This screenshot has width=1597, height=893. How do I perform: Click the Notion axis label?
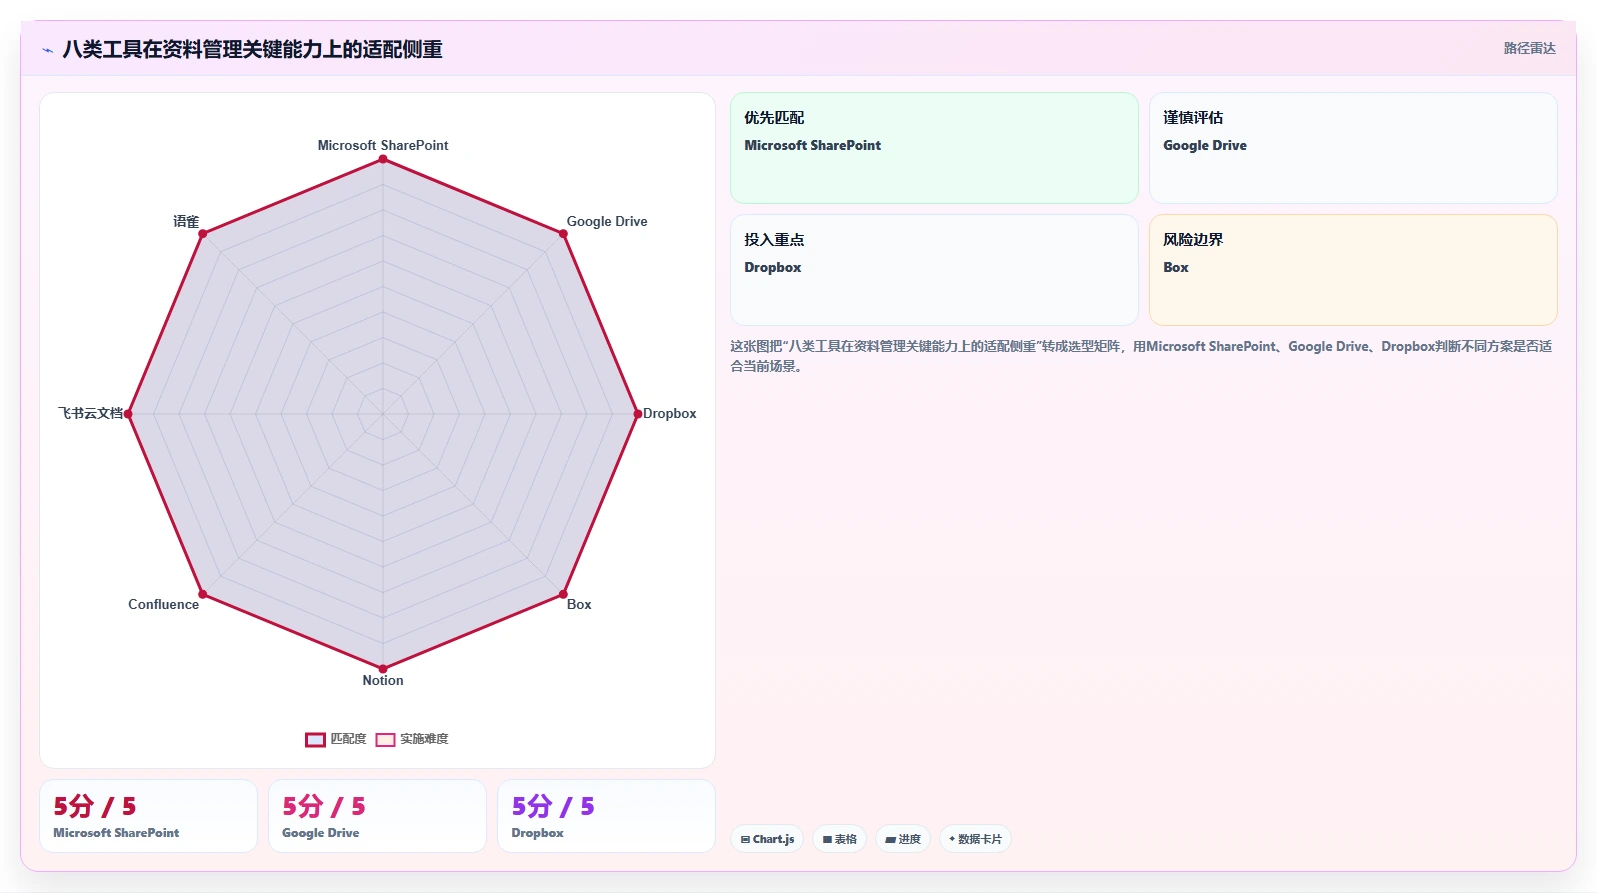383,680
